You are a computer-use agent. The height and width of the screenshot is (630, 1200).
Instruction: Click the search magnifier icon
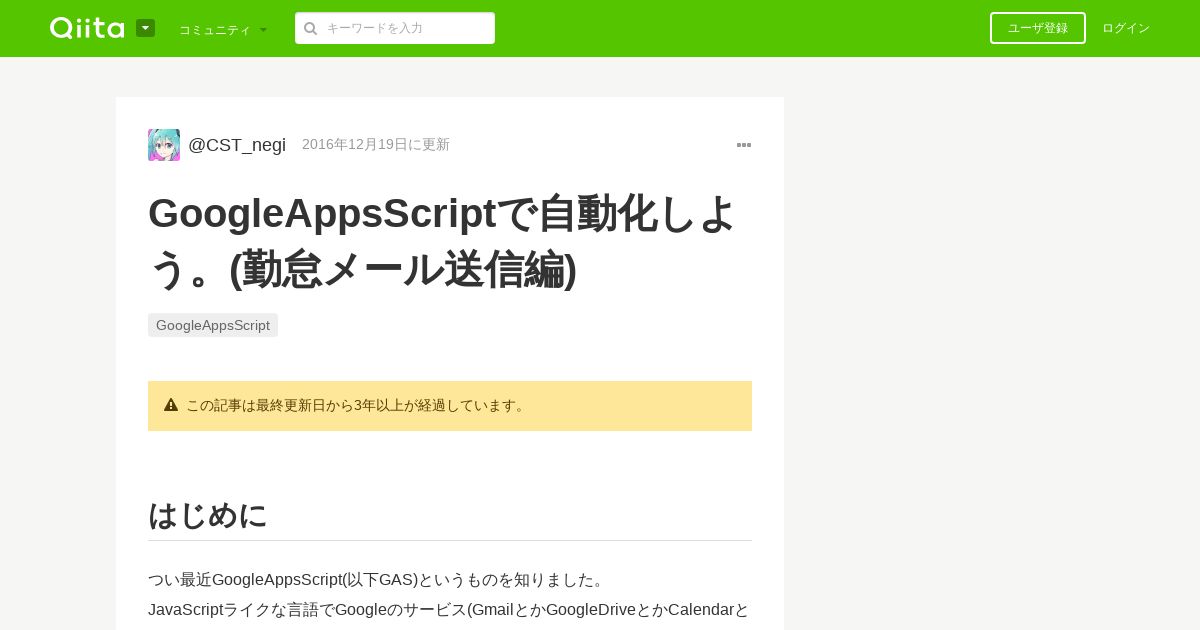pyautogui.click(x=311, y=28)
